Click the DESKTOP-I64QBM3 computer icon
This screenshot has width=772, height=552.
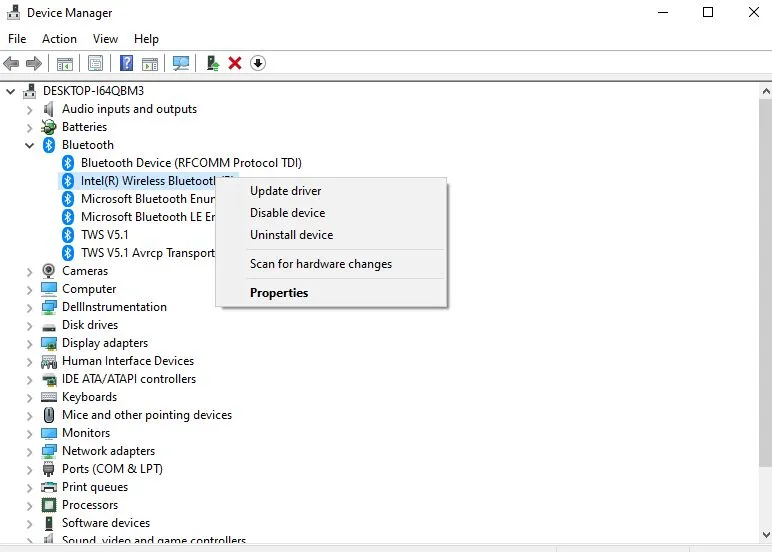pos(30,91)
